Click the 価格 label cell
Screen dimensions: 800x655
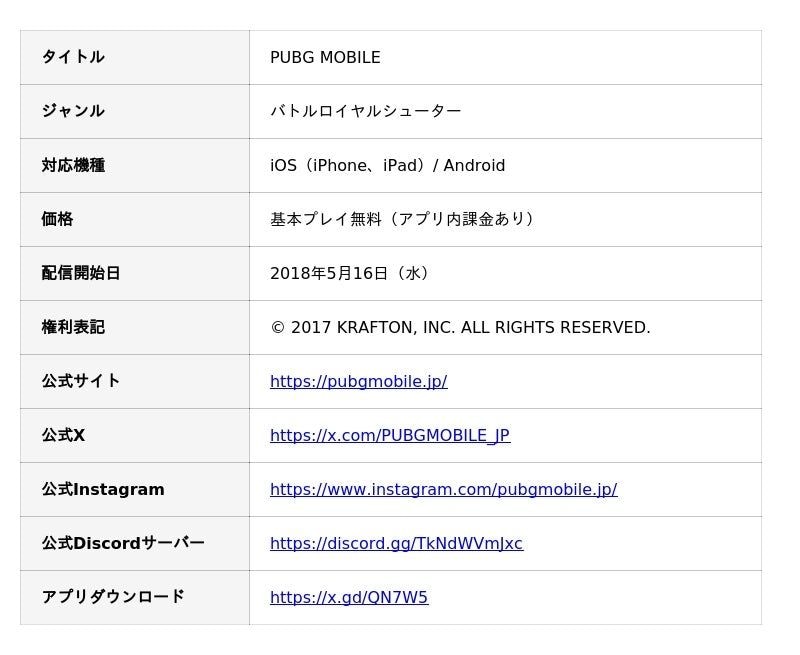pyautogui.click(x=135, y=220)
